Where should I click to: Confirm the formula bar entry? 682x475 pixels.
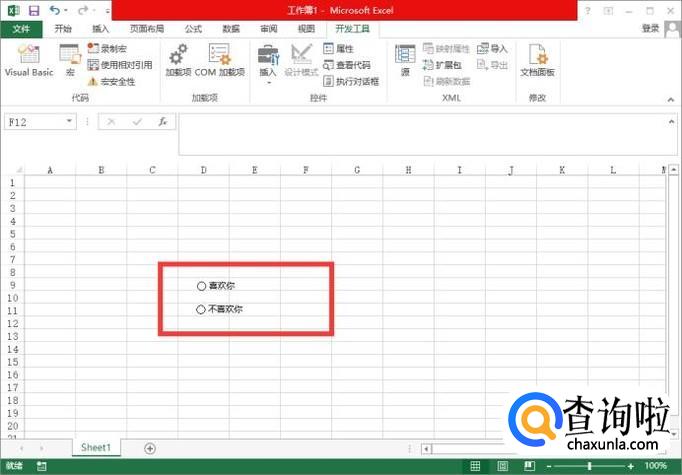click(x=137, y=122)
